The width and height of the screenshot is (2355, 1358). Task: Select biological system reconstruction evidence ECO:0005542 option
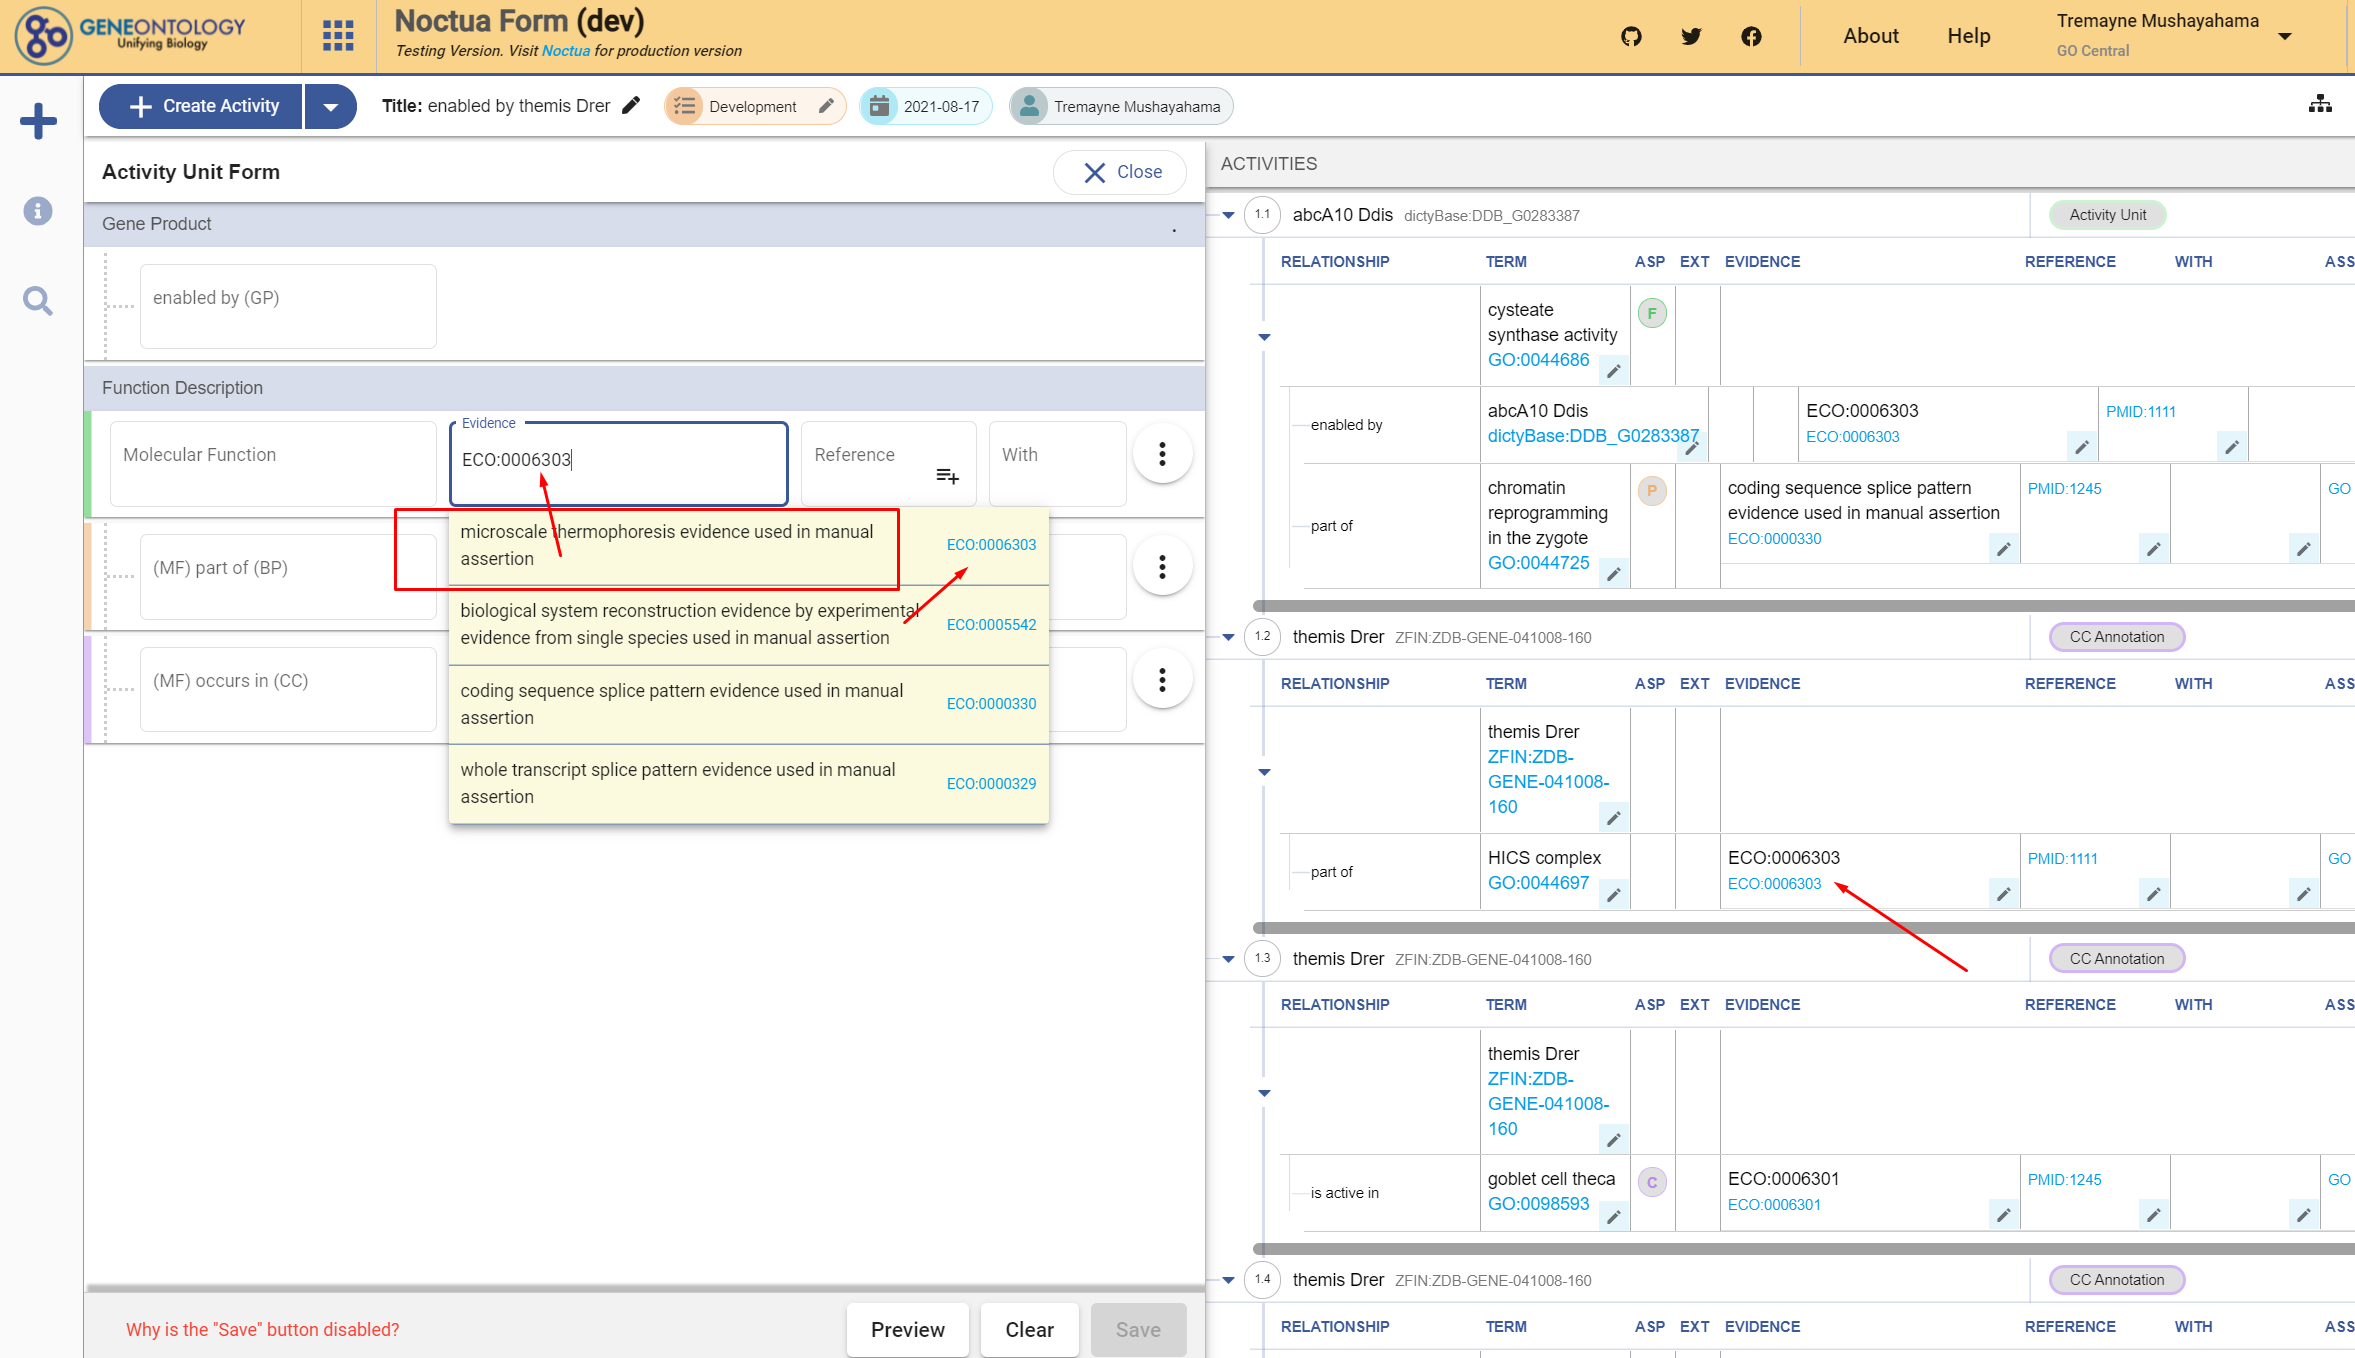click(x=748, y=625)
